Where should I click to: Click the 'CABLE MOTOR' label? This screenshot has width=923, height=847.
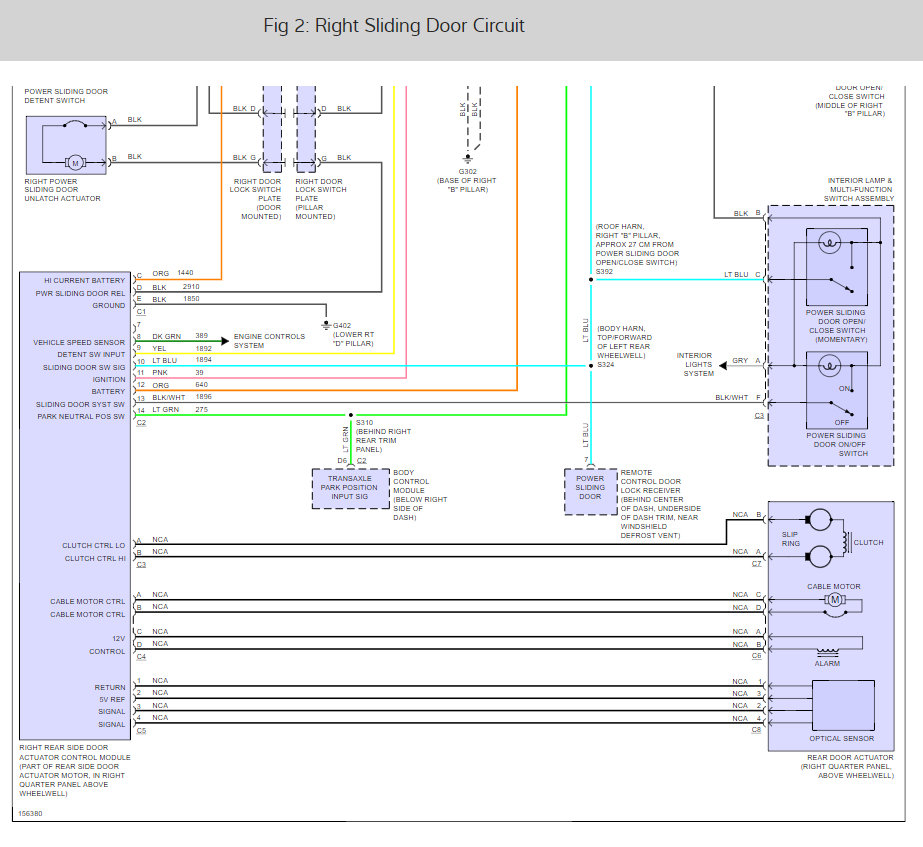tap(834, 586)
